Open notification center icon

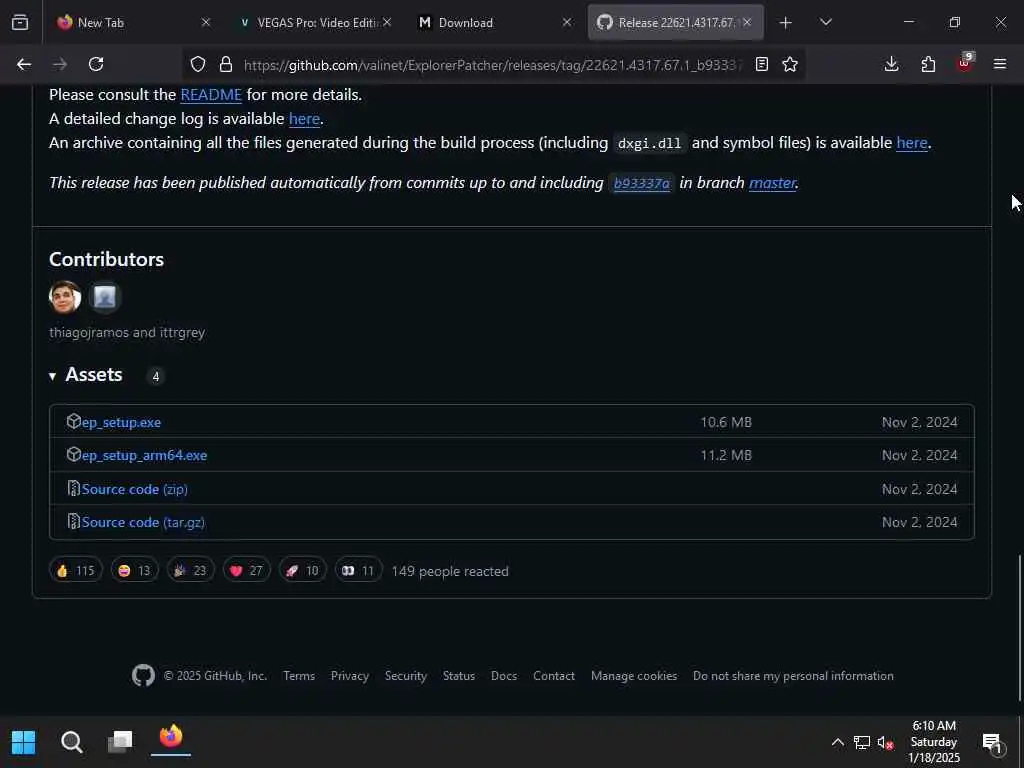click(992, 742)
